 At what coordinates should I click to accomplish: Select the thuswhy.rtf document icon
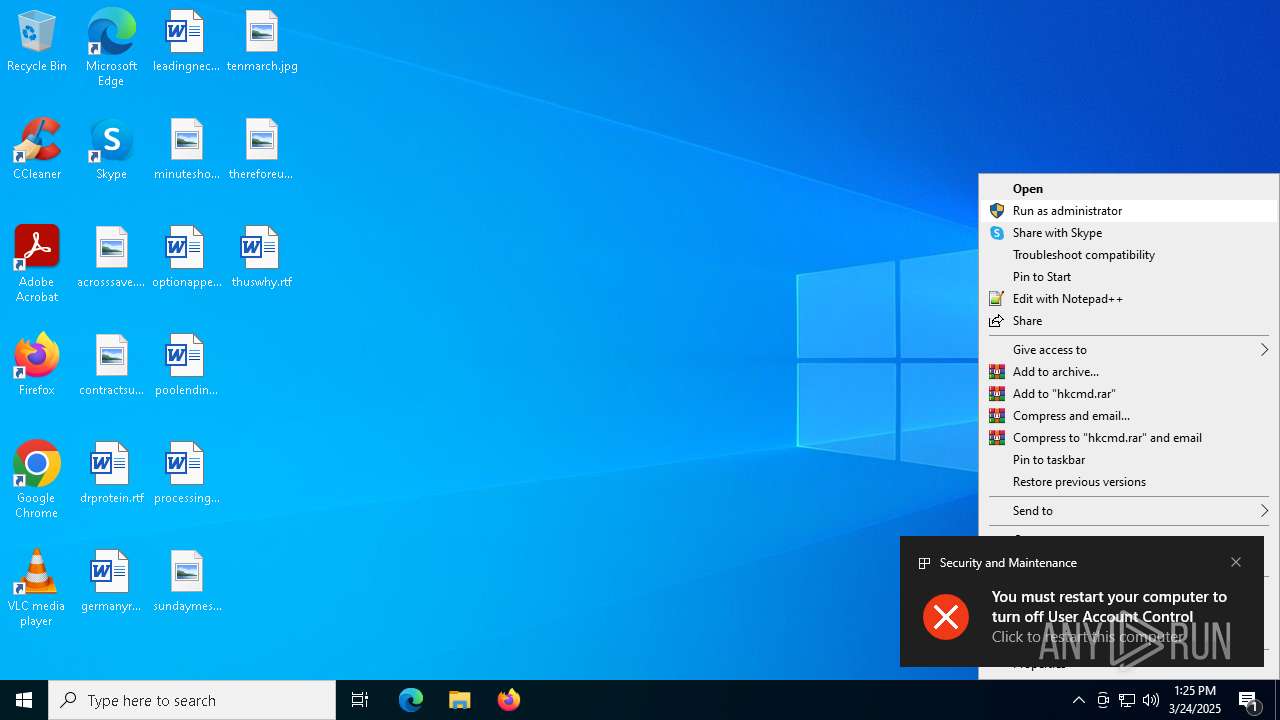click(261, 258)
